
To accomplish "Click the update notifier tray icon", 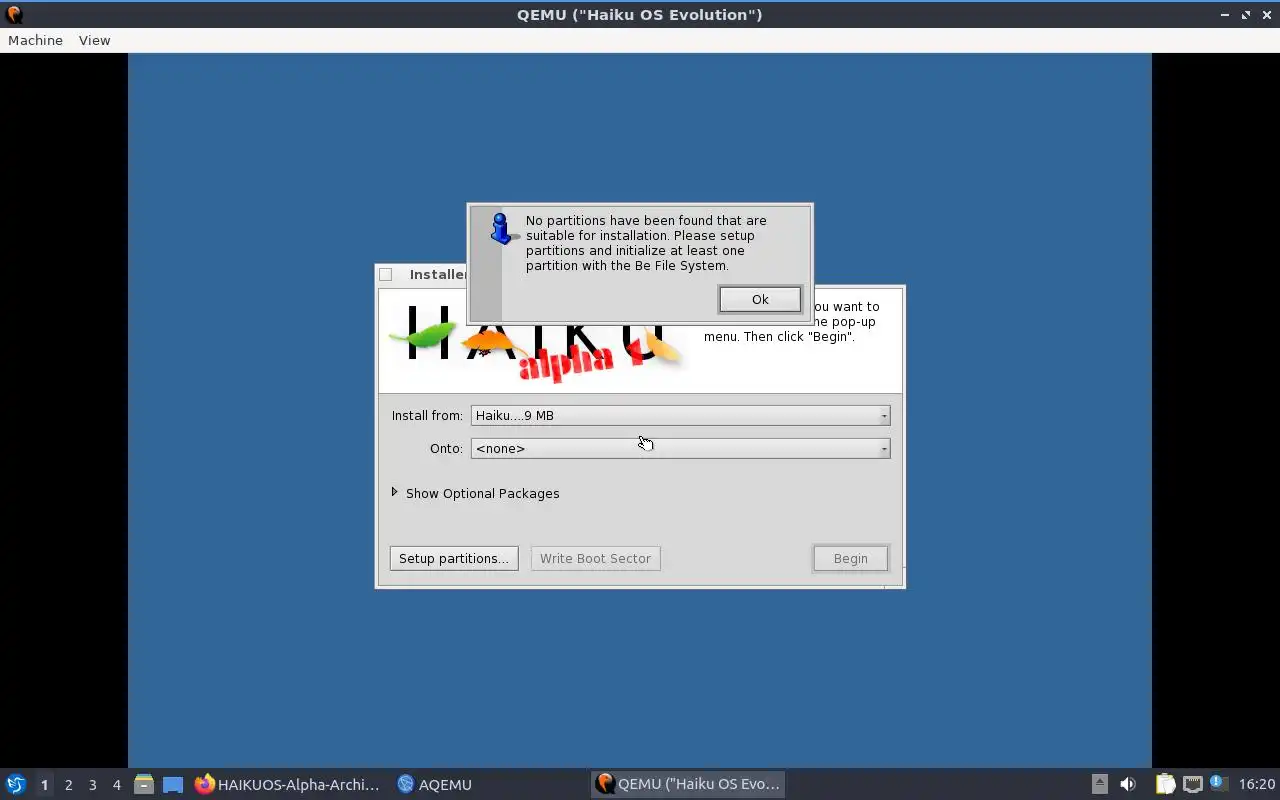I will point(1218,783).
